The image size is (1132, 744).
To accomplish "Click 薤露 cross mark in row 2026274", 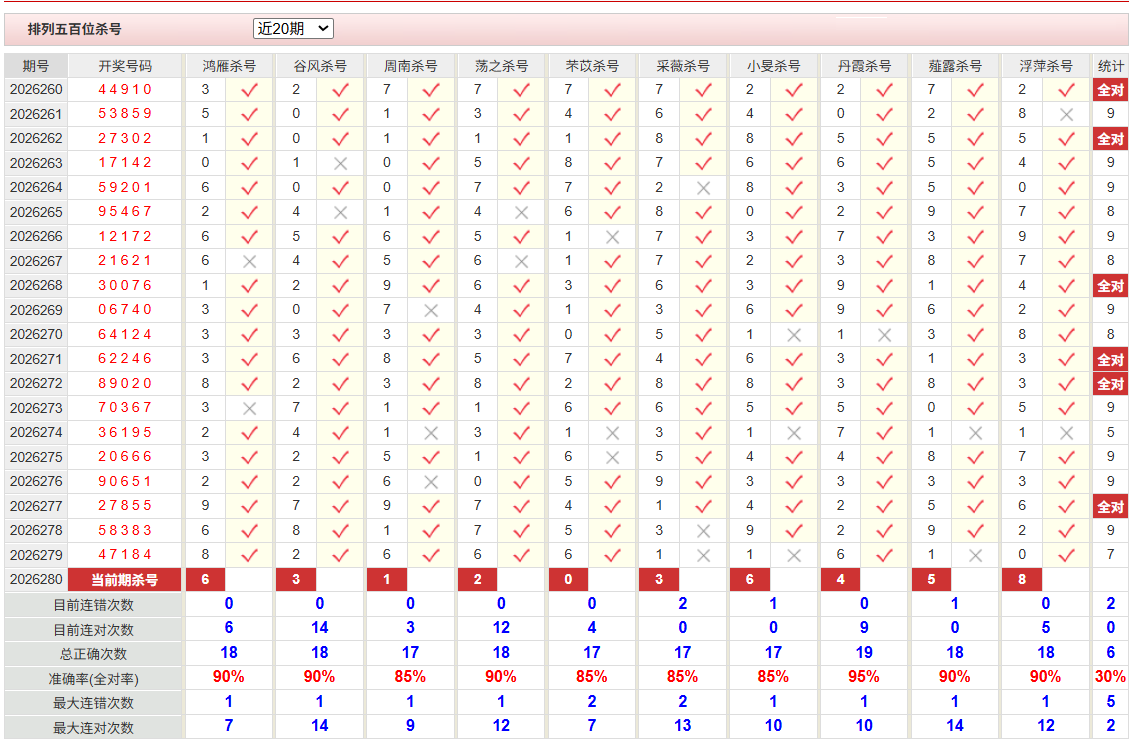I will tap(975, 434).
